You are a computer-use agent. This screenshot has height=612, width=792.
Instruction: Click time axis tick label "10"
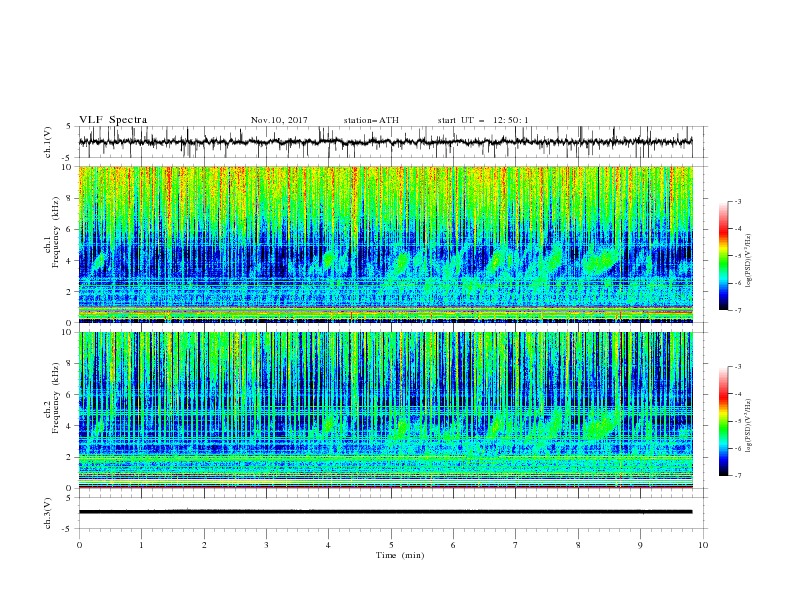pos(703,545)
